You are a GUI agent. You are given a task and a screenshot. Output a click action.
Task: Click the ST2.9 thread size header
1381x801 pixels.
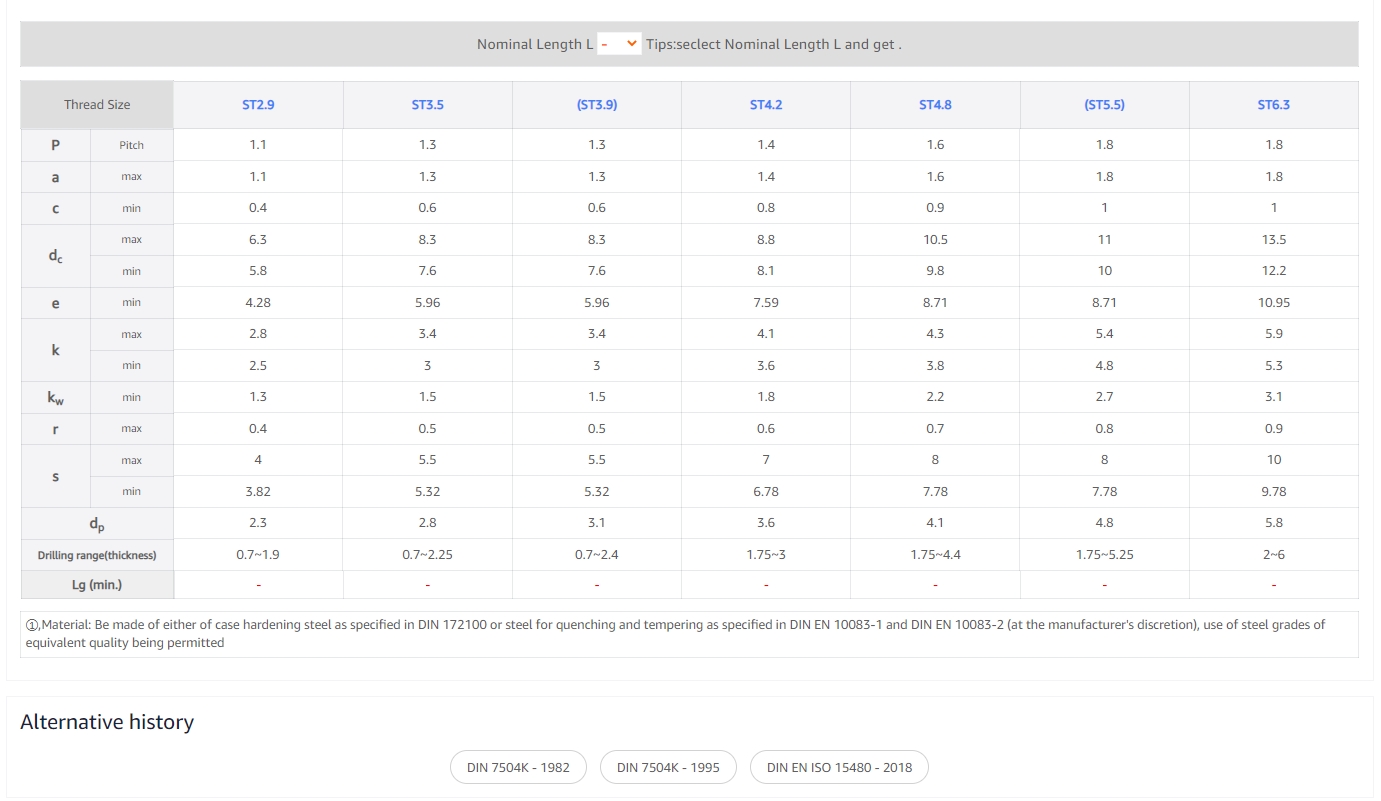pyautogui.click(x=258, y=105)
